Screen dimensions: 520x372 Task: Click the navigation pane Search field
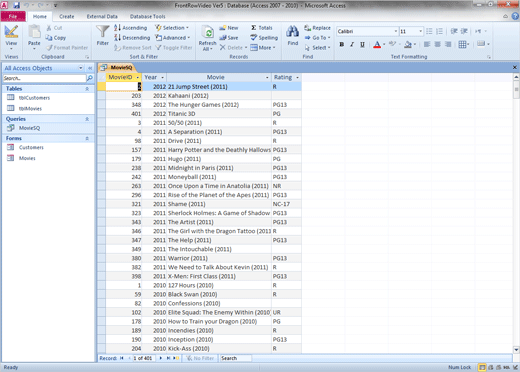coord(44,78)
